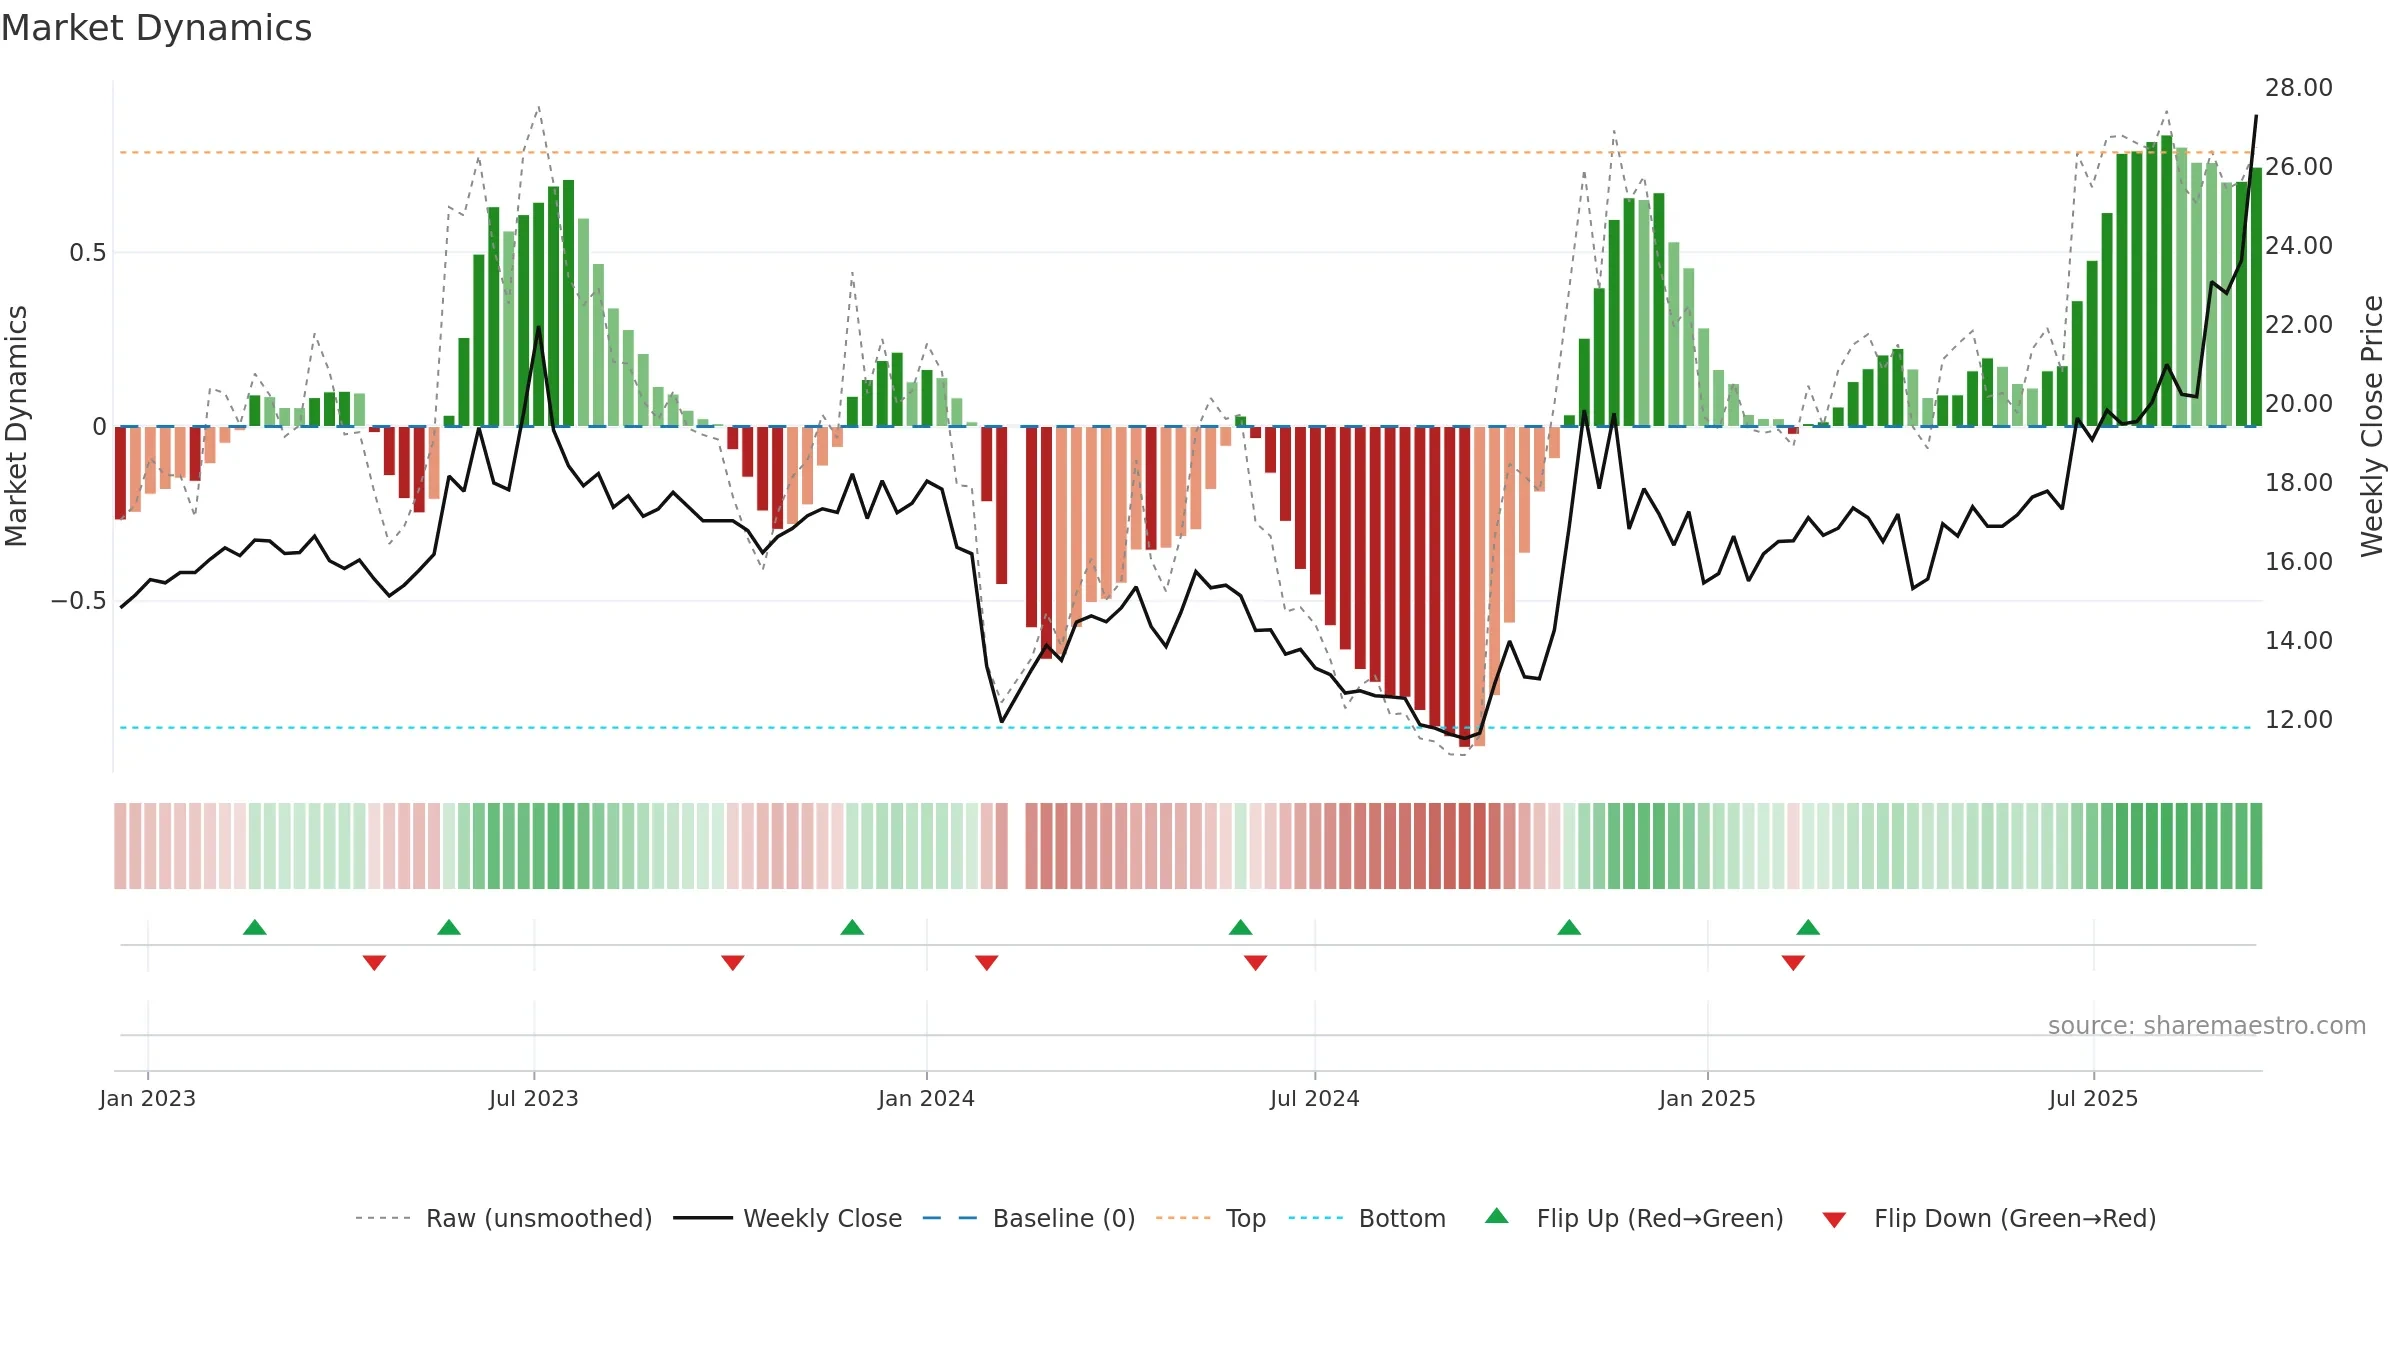
Task: Click the green flip-up triangle in May 2023
Action: coord(449,927)
